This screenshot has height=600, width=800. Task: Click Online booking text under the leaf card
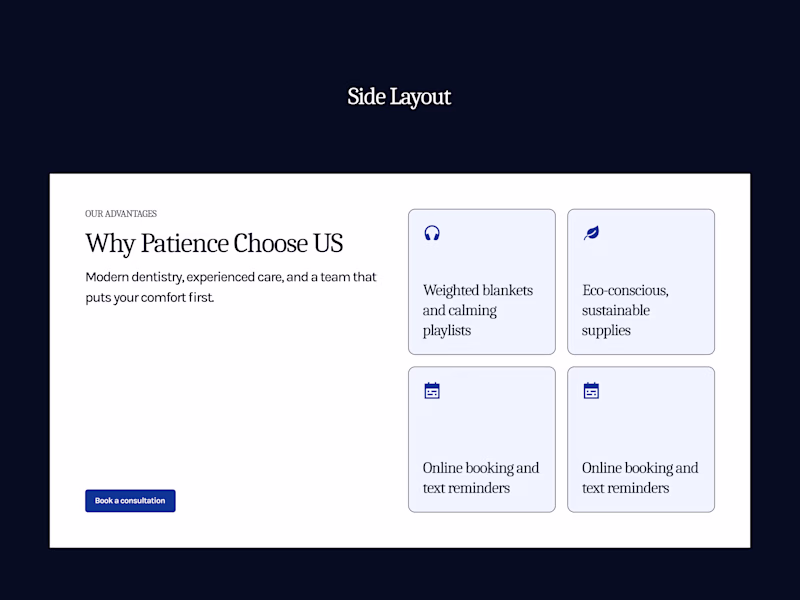pos(640,478)
